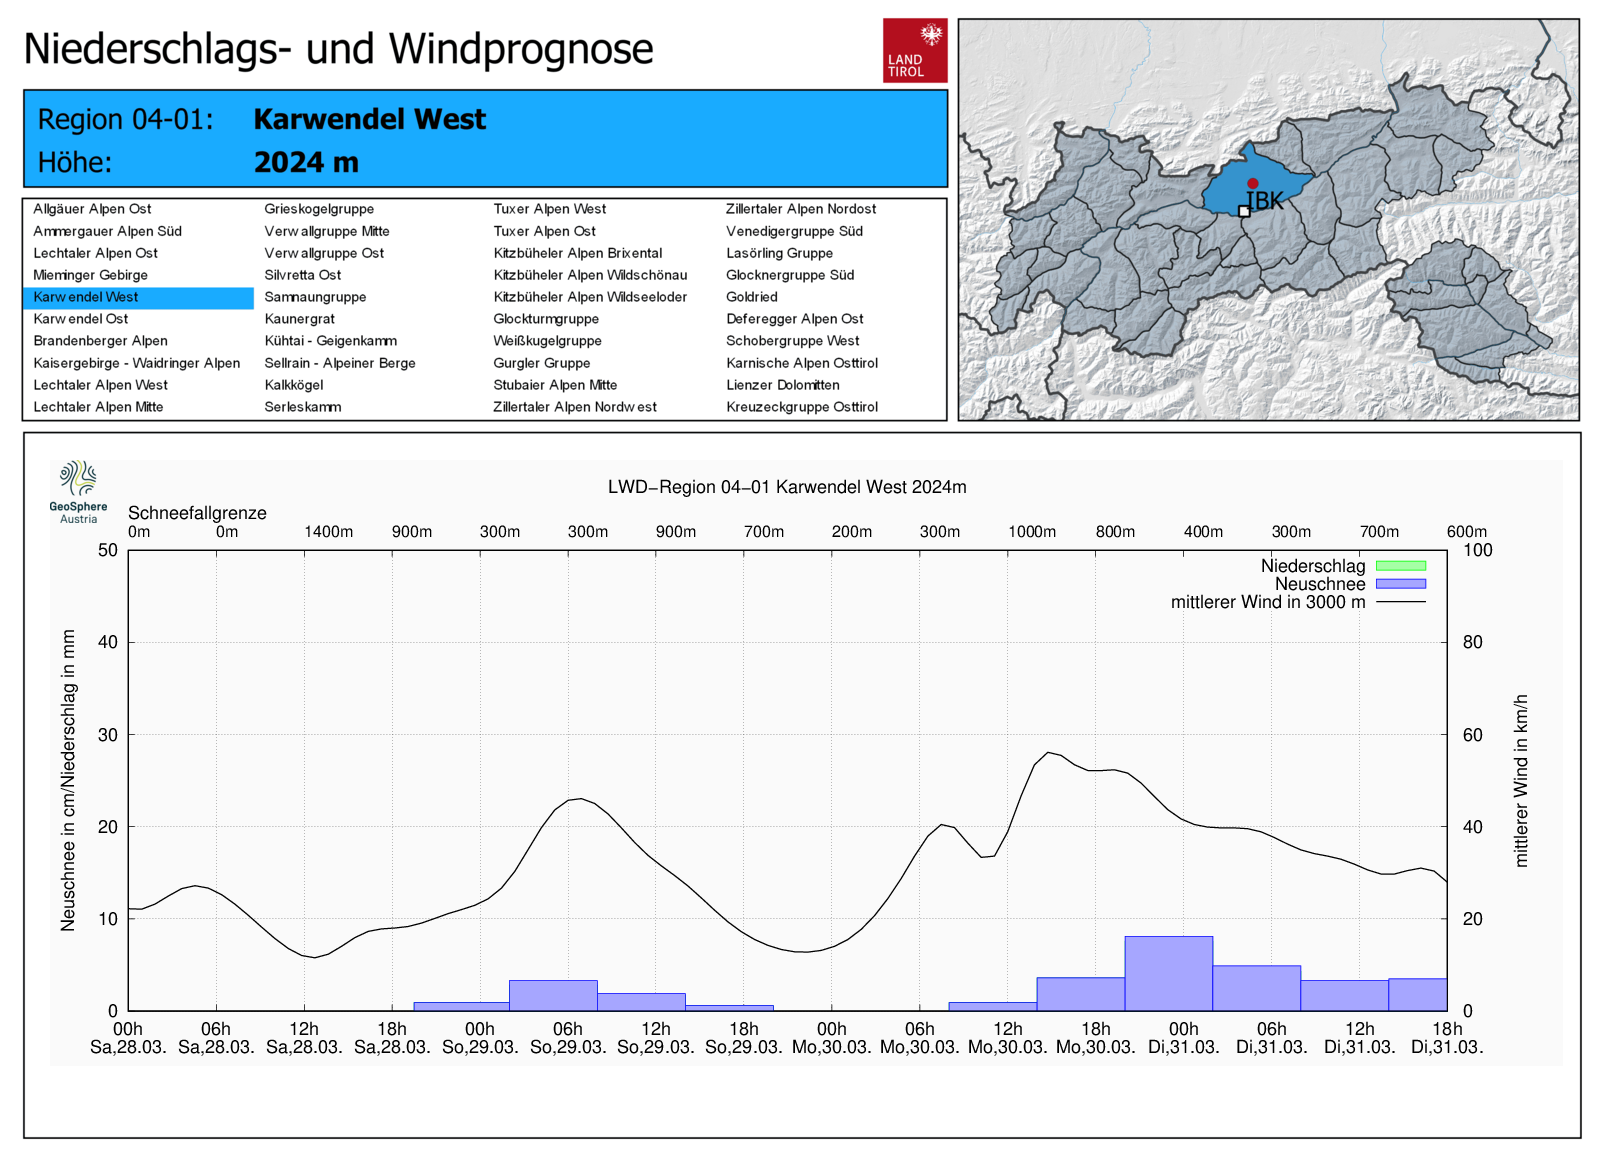This screenshot has width=1600, height=1153.
Task: Click the white IBK square marker on the map
Action: coord(1244,211)
